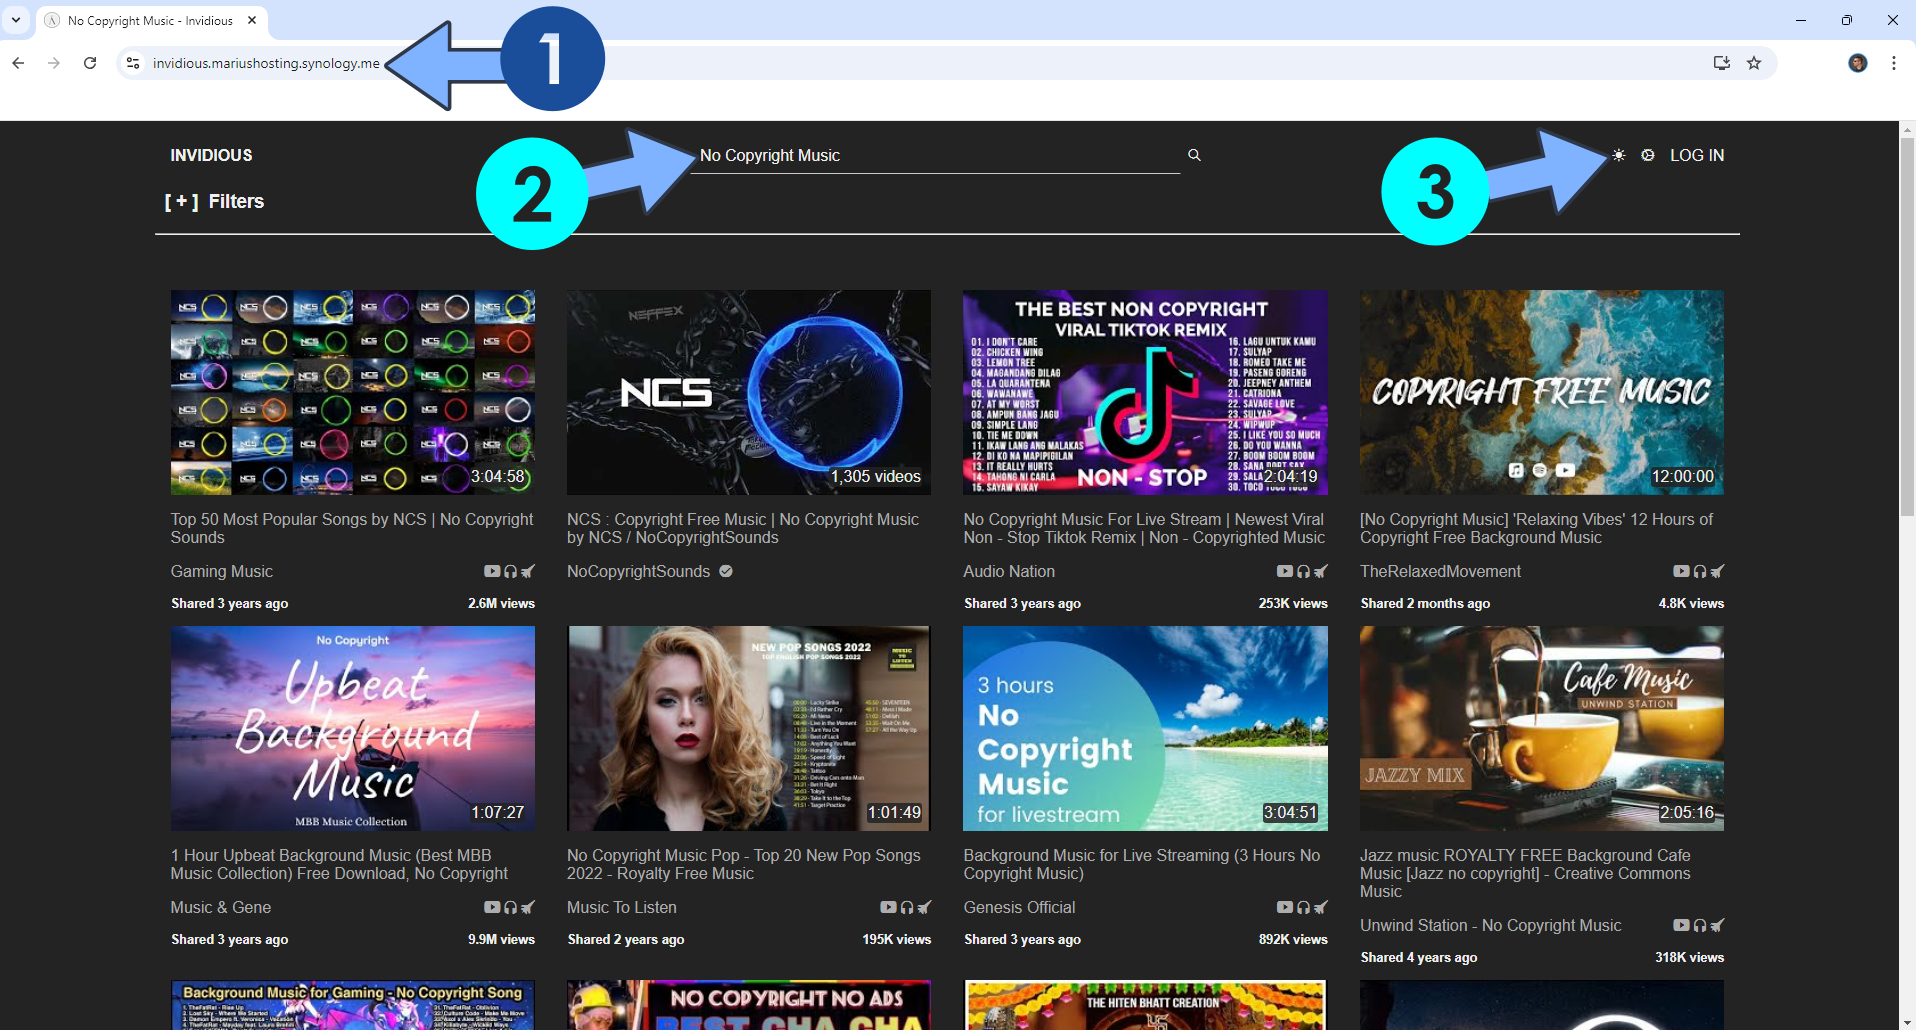
Task: Click the browser address bar URL
Action: (x=266, y=63)
